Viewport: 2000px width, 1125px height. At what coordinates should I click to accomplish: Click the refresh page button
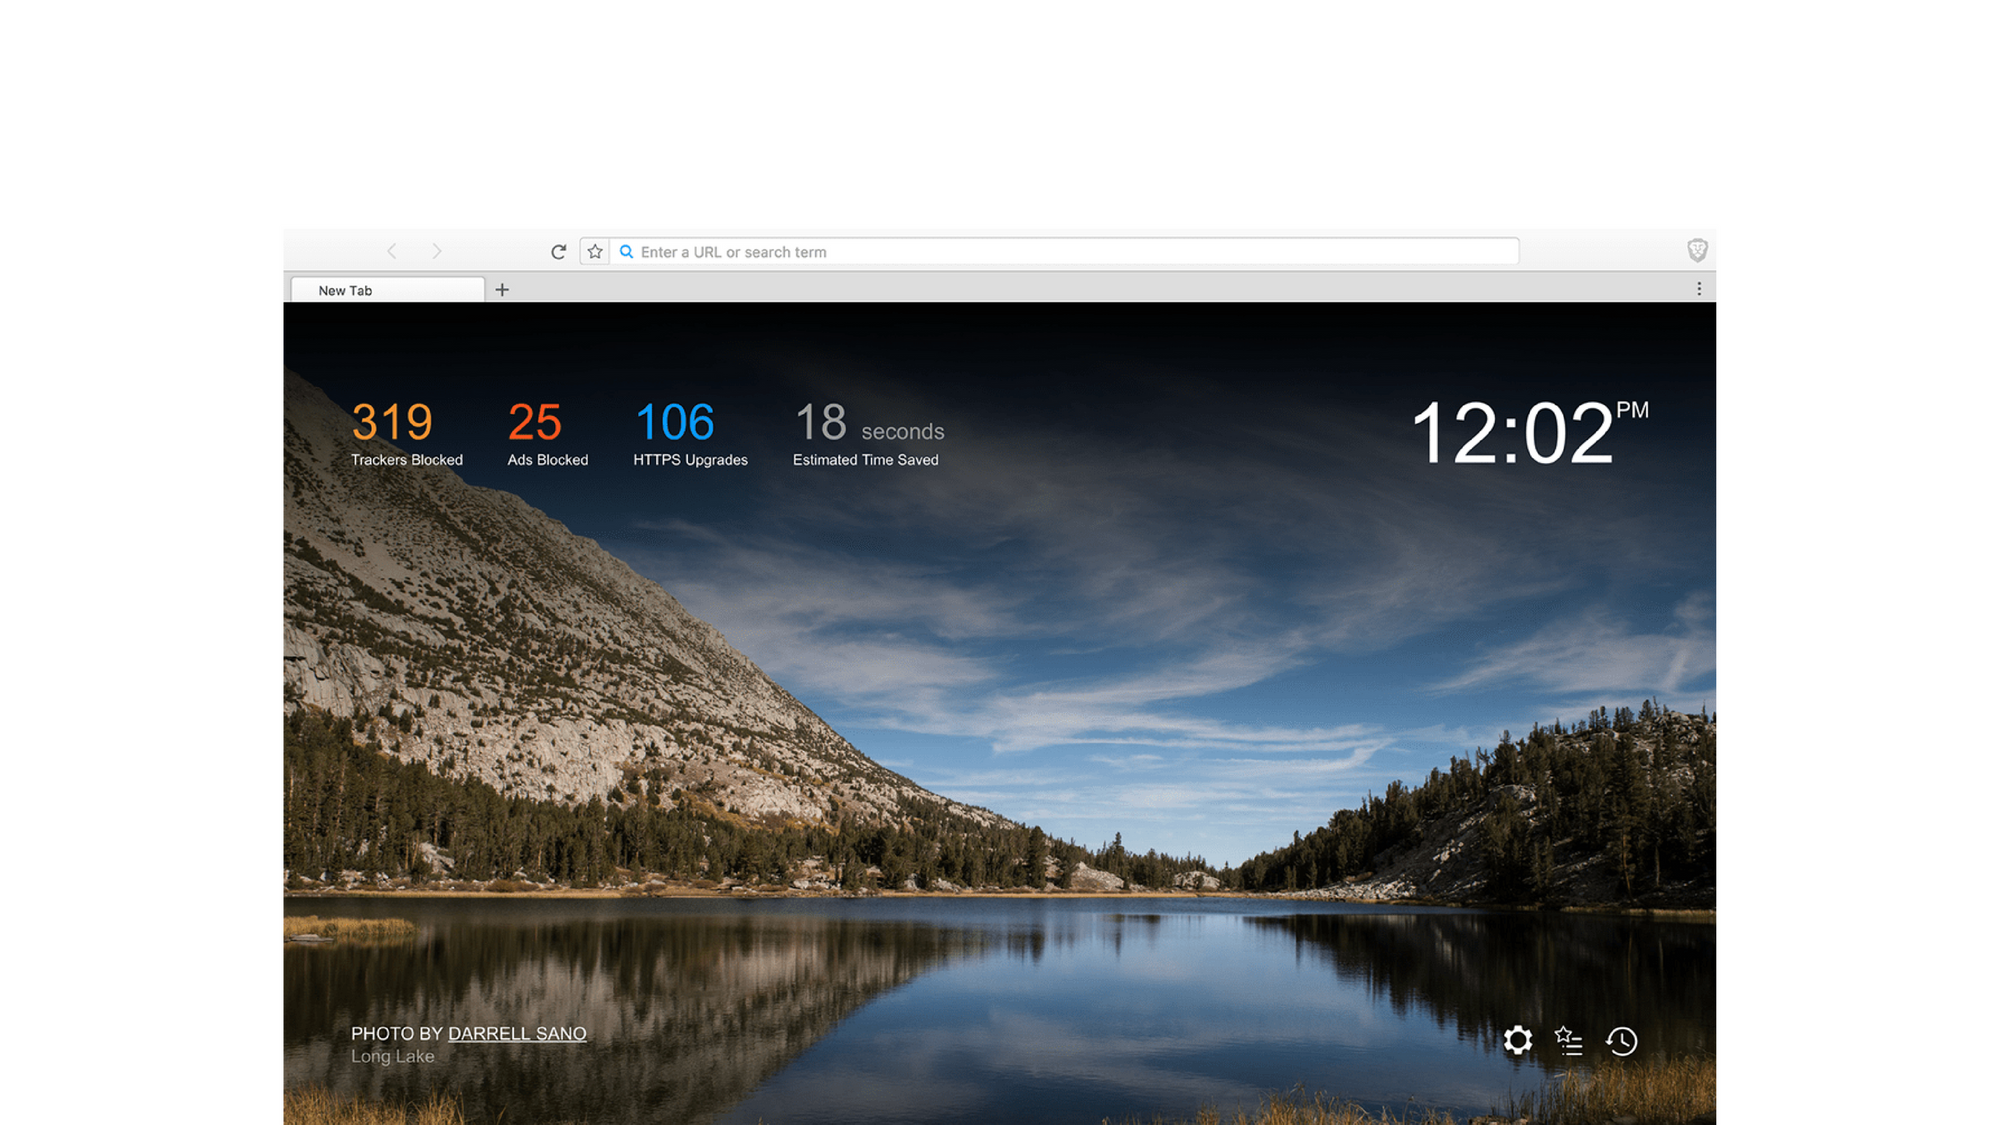tap(556, 251)
